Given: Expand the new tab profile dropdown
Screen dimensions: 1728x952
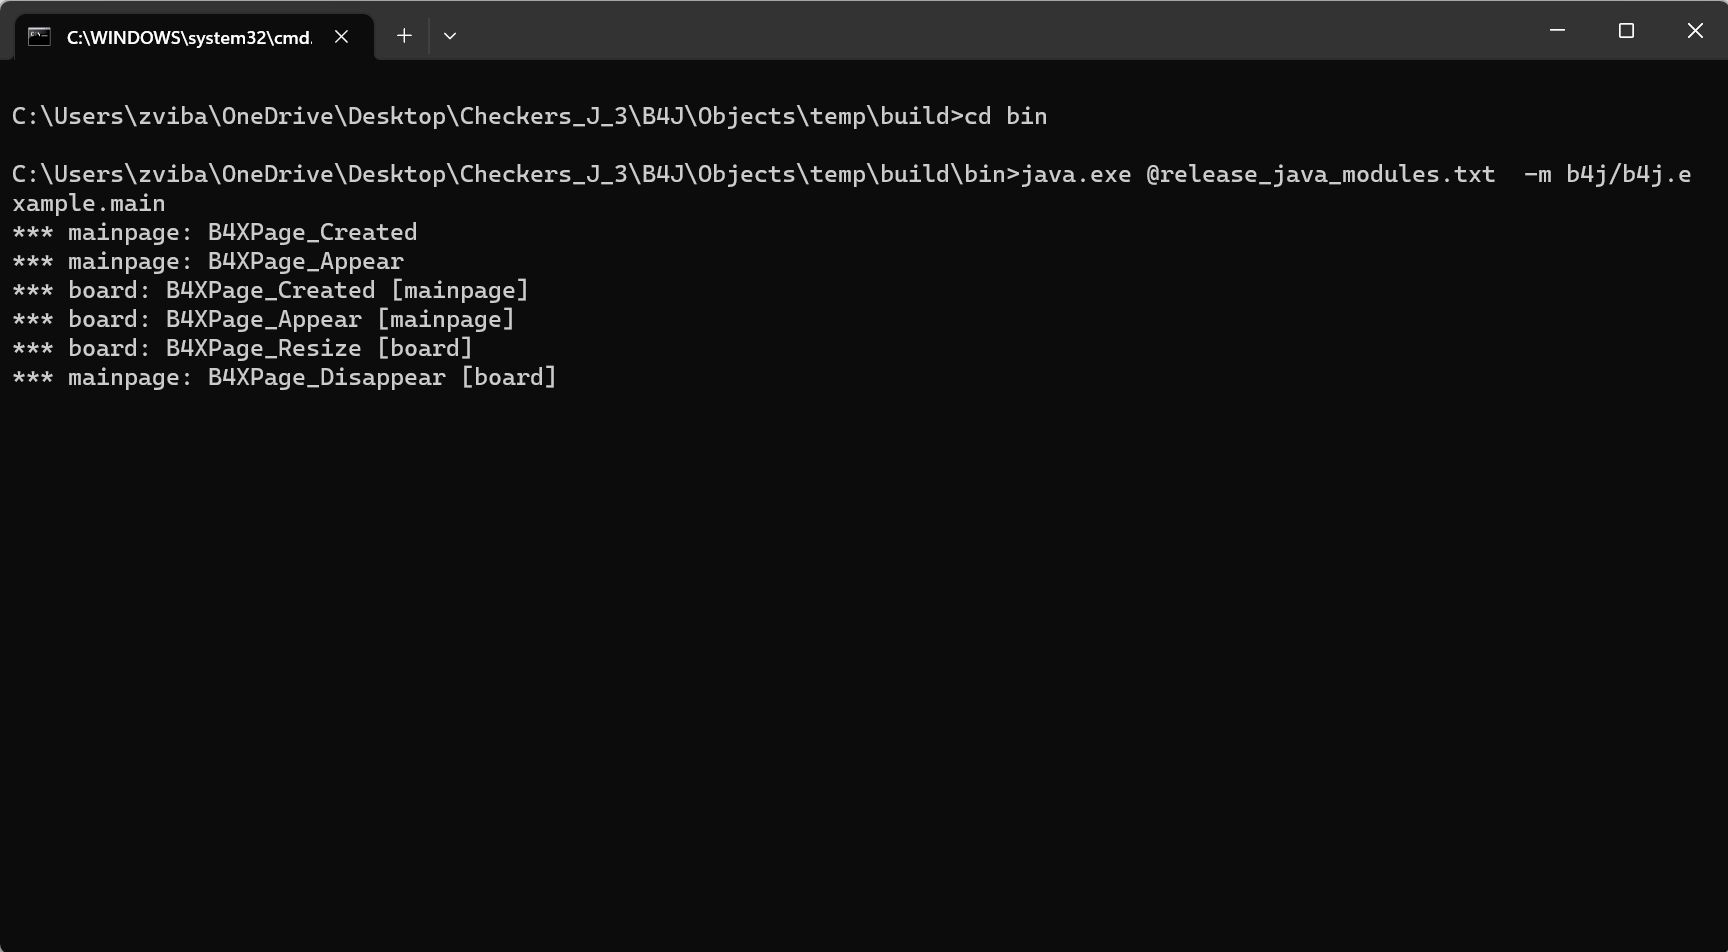Looking at the screenshot, I should click(x=450, y=36).
